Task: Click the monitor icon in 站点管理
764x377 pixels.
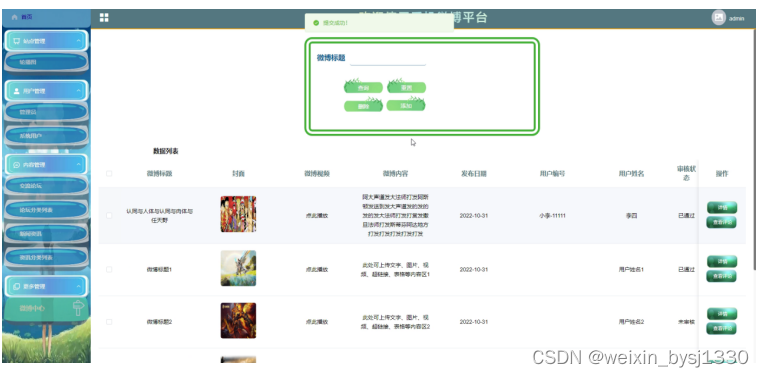Action: tap(17, 41)
